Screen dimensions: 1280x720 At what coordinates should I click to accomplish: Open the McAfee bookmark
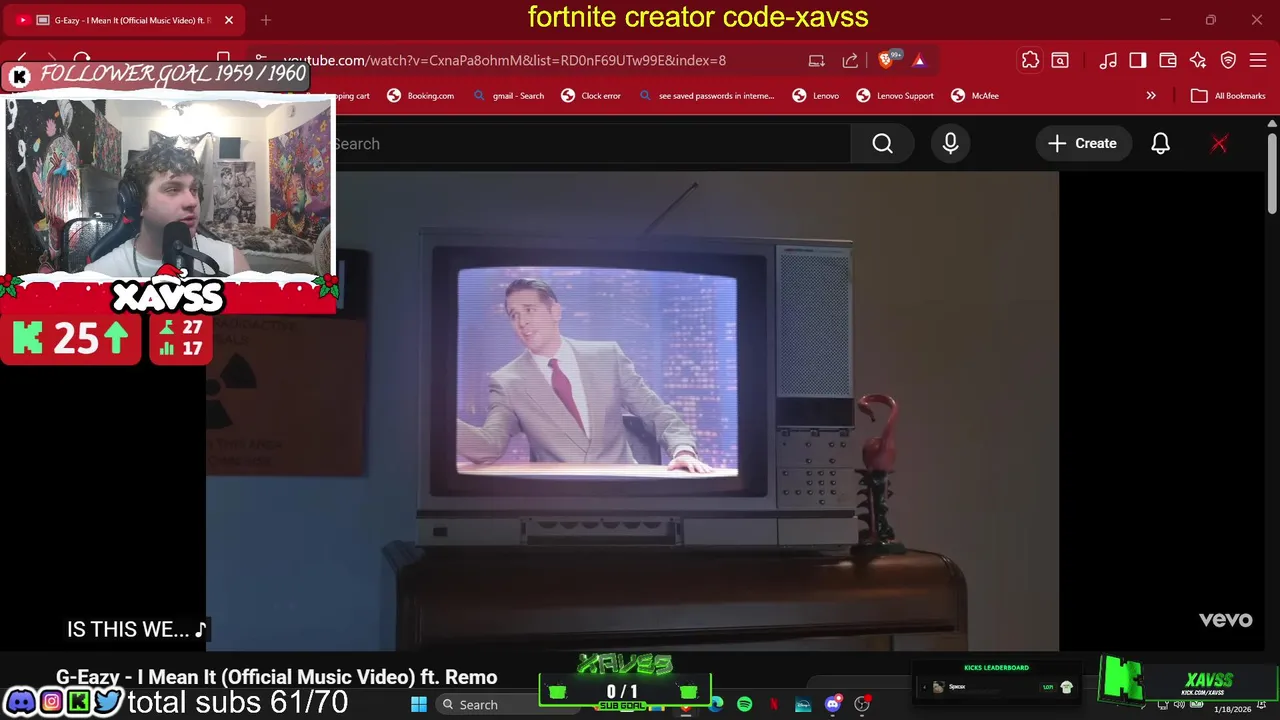[x=975, y=96]
